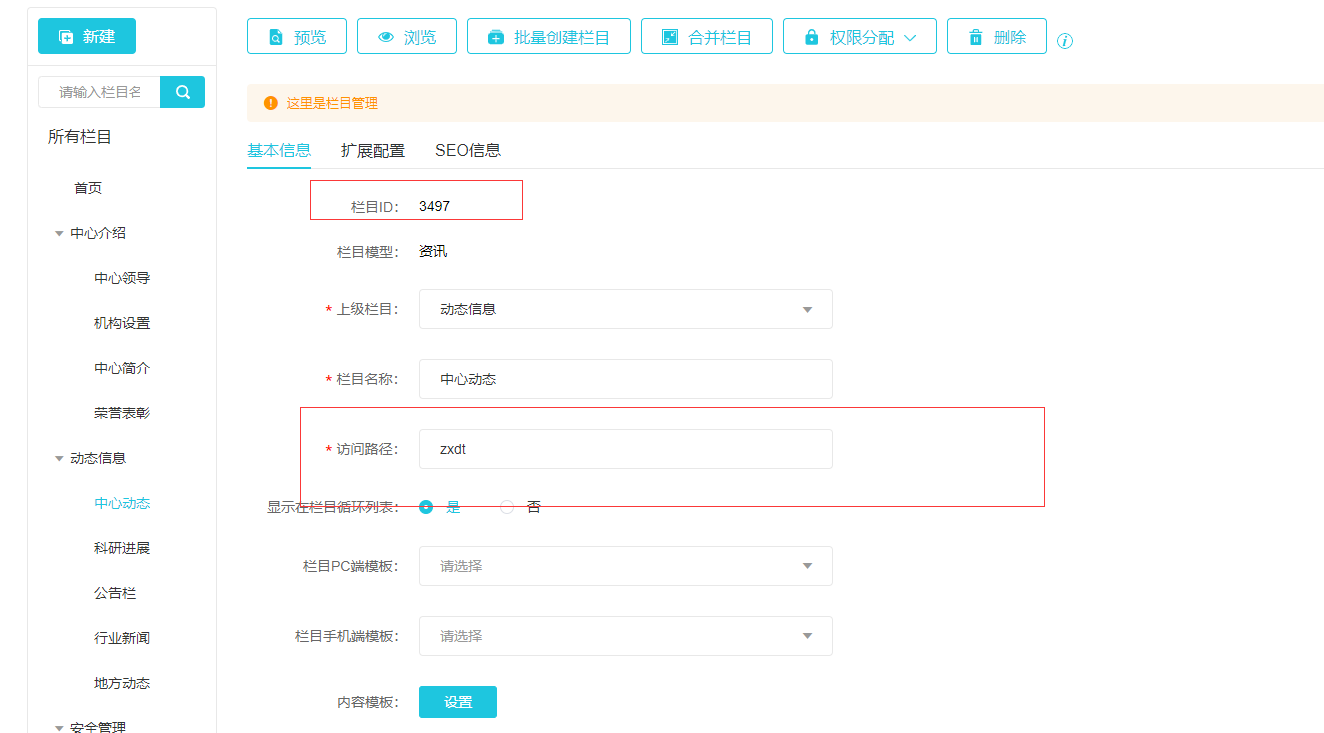Click the 合并栏目 merge button
Viewport: 1324px width, 733px height.
(x=706, y=37)
